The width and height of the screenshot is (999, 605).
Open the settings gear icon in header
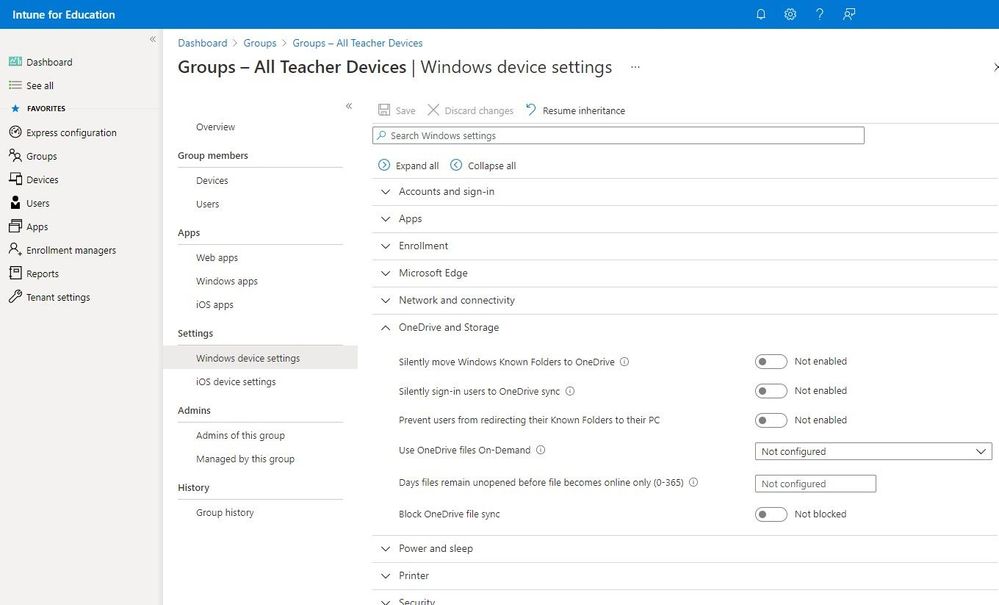(790, 14)
